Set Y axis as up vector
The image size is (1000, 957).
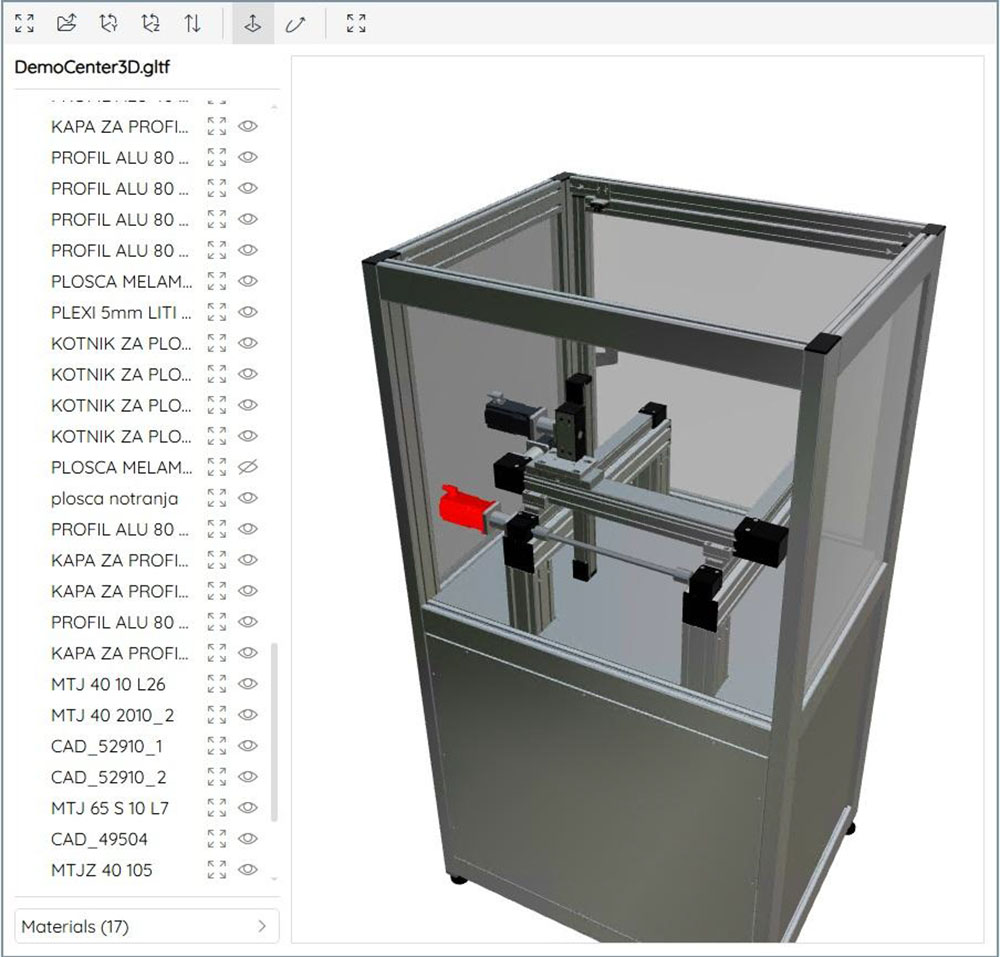(109, 23)
